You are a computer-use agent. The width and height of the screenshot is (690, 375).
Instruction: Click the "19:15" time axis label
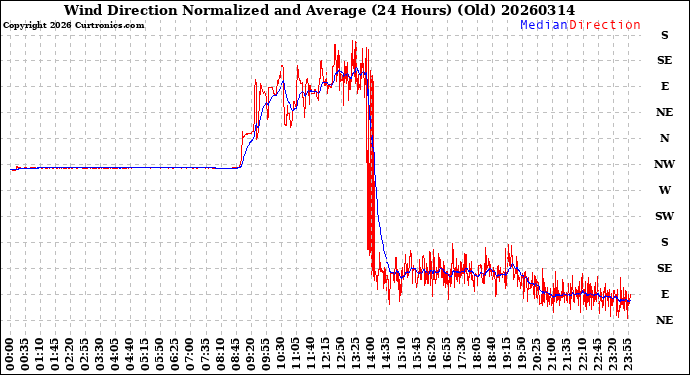[506, 355]
